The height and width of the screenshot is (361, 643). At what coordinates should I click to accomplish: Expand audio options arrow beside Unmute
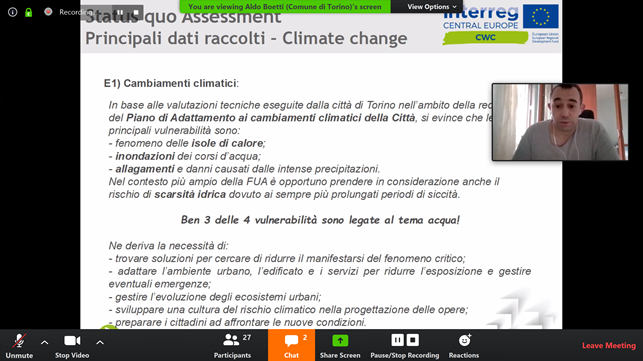click(x=45, y=343)
